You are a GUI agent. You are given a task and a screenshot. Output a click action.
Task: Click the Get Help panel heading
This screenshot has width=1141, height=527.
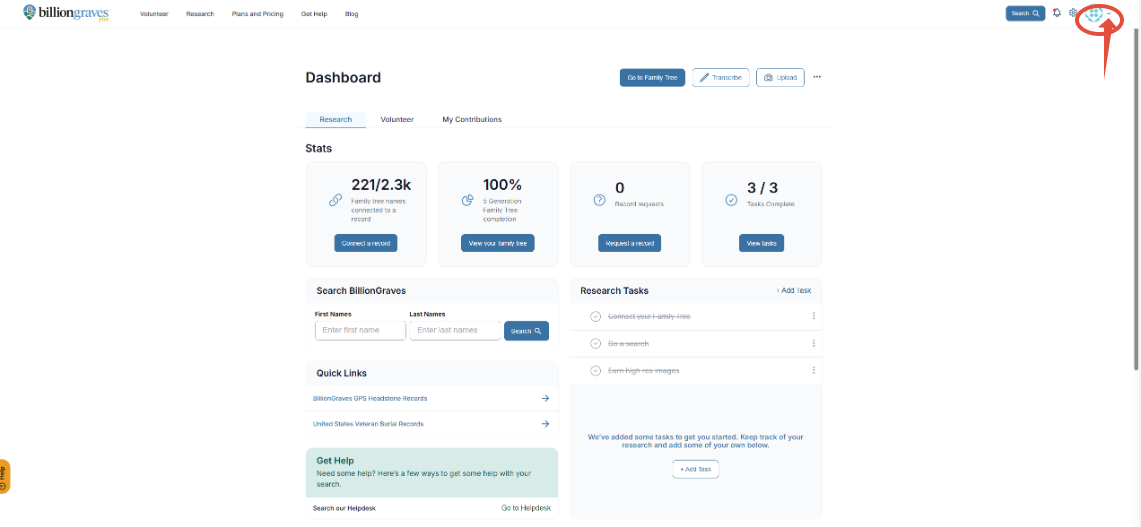pyautogui.click(x=335, y=460)
